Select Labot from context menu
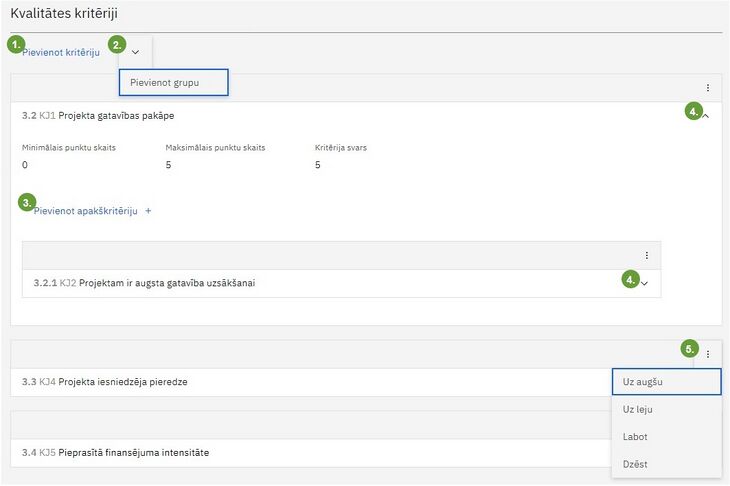Image resolution: width=730 pixels, height=486 pixels. pyautogui.click(x=667, y=437)
